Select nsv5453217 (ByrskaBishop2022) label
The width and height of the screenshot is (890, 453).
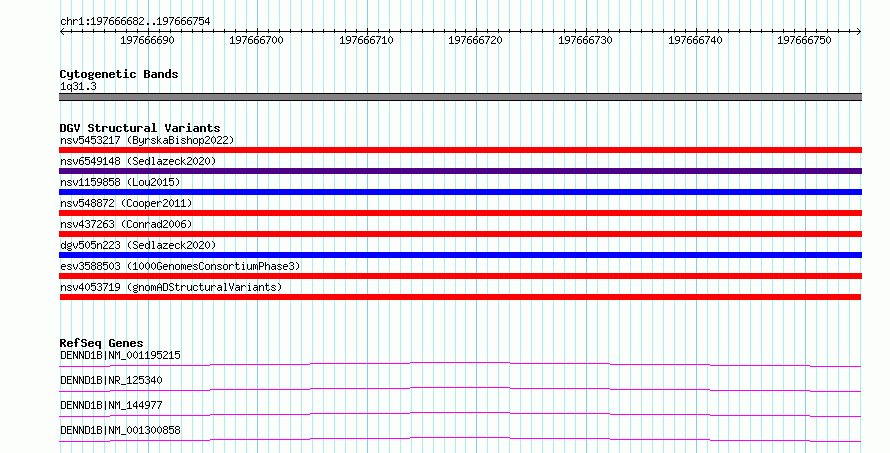[x=147, y=140]
